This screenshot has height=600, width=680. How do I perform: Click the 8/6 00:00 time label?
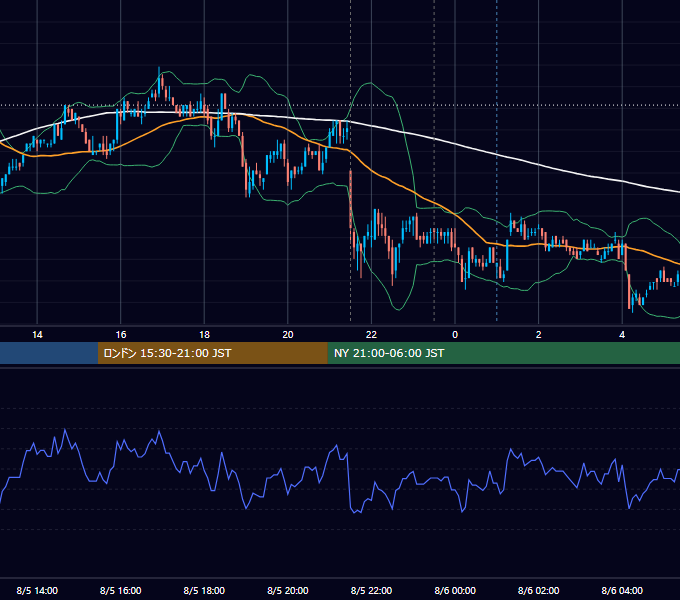455,590
